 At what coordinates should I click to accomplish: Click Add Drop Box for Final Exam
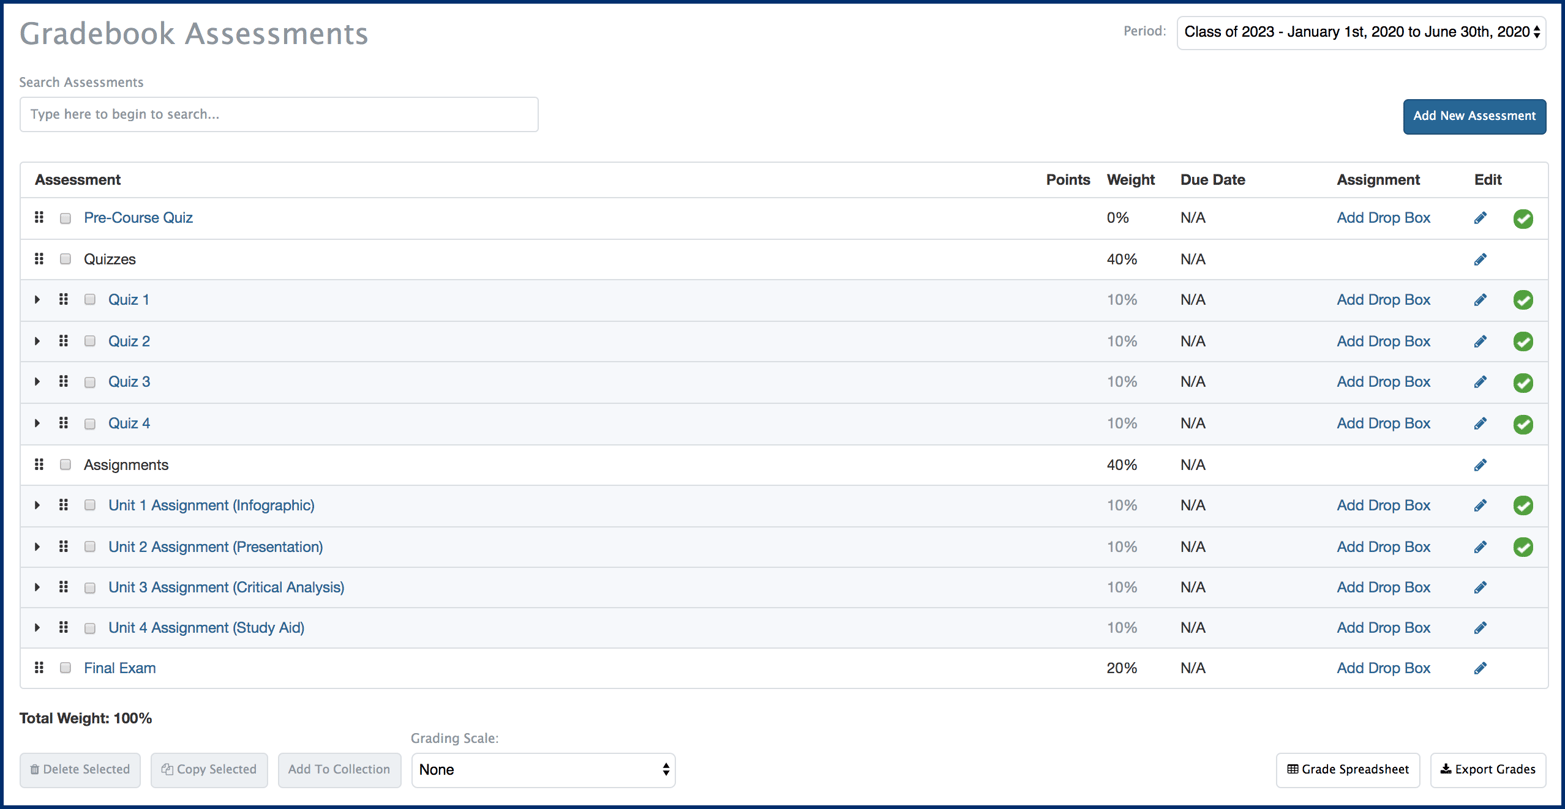(1383, 667)
